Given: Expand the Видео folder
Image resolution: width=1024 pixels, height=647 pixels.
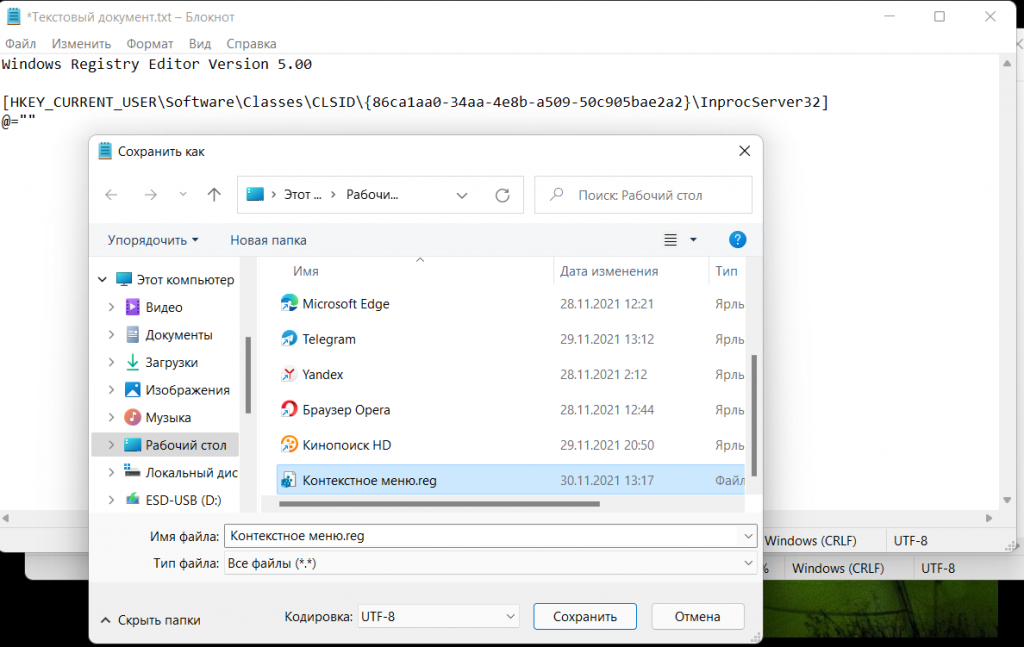Looking at the screenshot, I should coord(111,307).
